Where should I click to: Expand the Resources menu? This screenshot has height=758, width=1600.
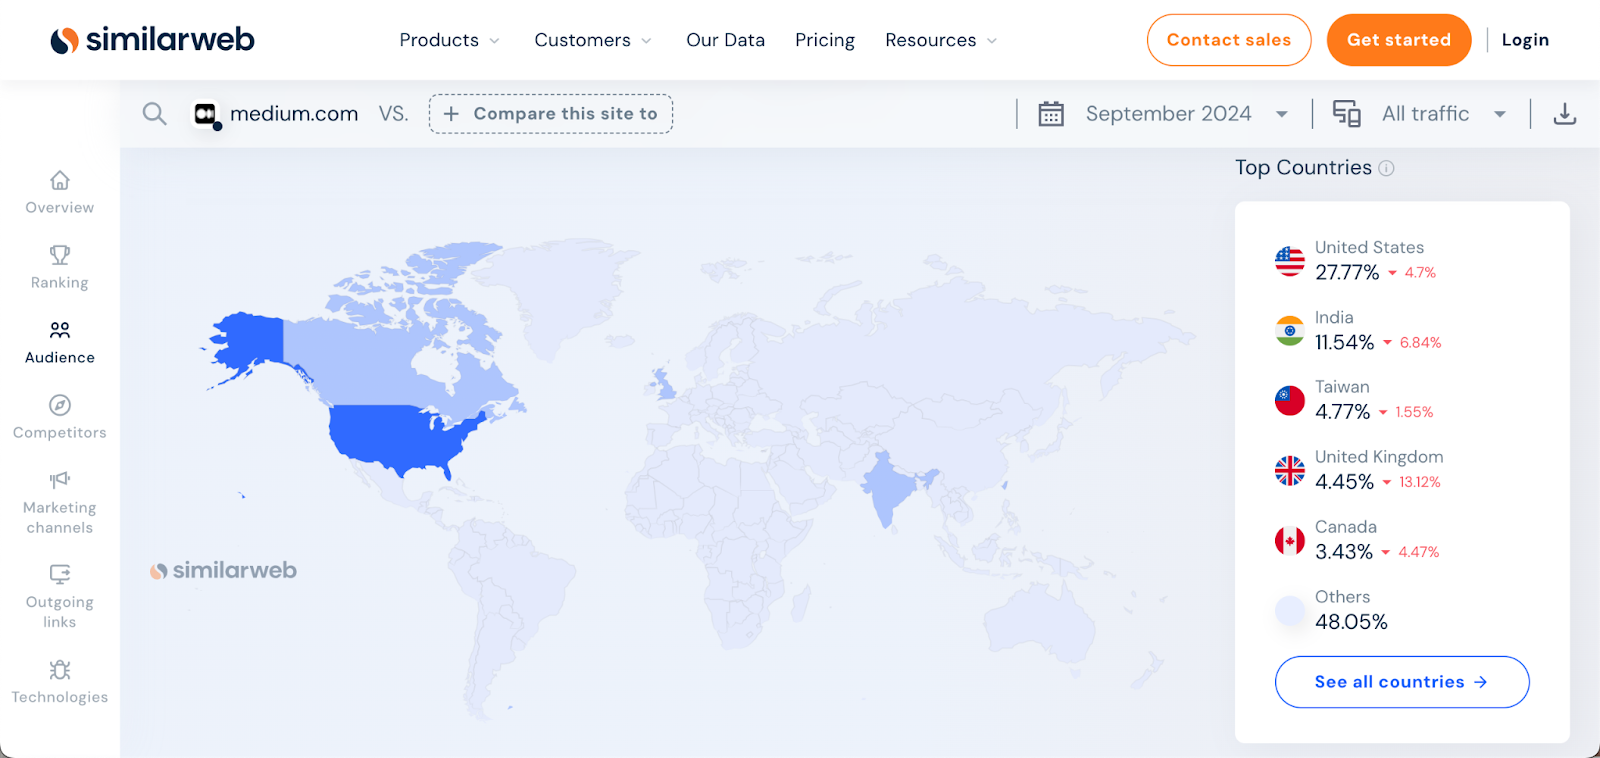(x=941, y=40)
